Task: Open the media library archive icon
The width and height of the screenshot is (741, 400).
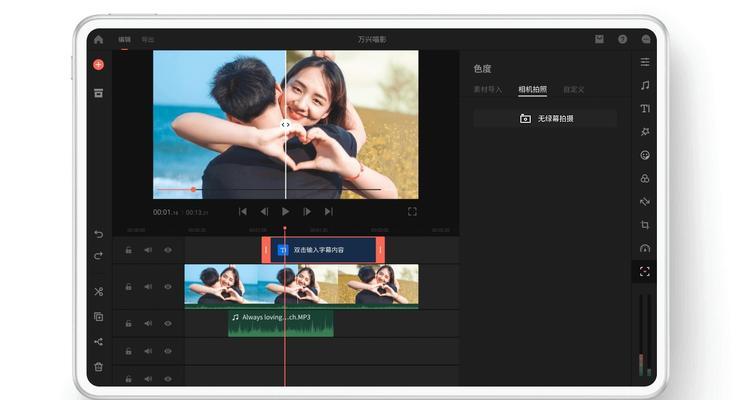Action: click(x=98, y=93)
